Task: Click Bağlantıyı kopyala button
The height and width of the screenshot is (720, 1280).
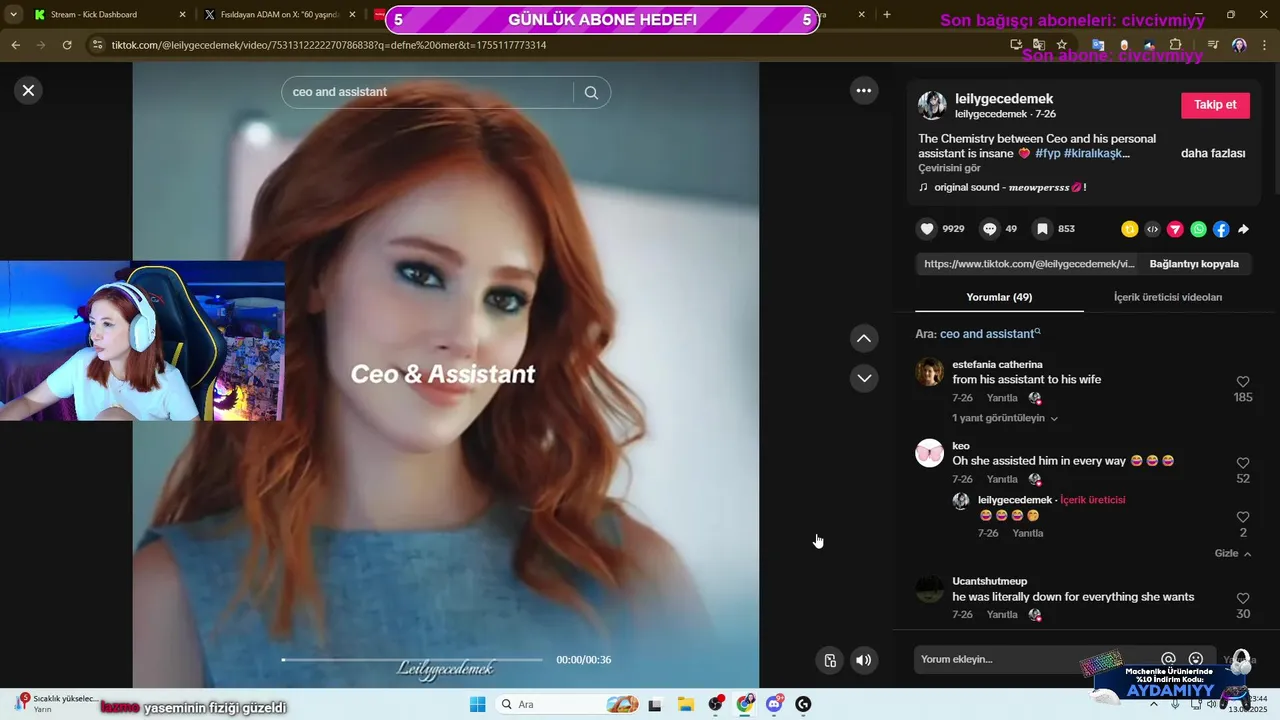Action: (x=1194, y=264)
